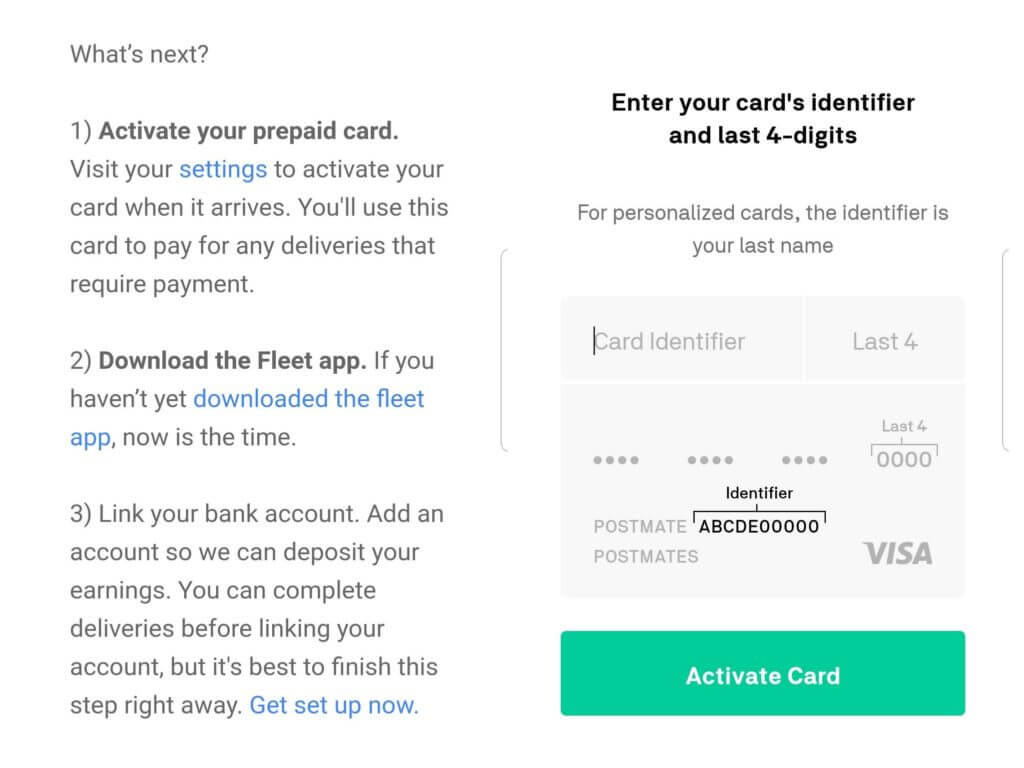Follow the Get set up now link
This screenshot has width=1024, height=768.
[x=334, y=705]
